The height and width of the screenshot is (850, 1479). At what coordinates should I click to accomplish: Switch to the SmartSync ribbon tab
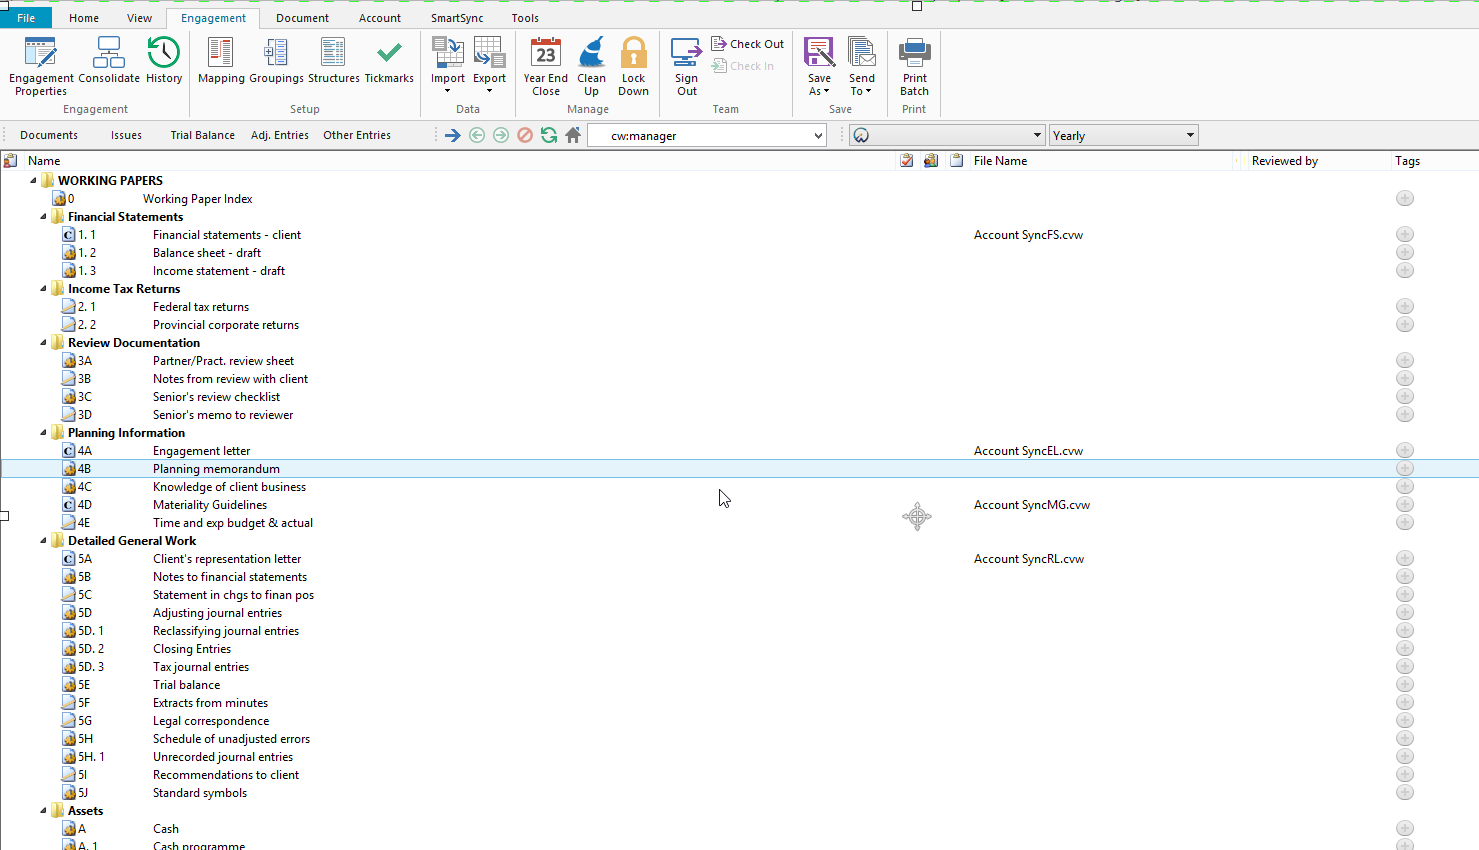pos(457,18)
